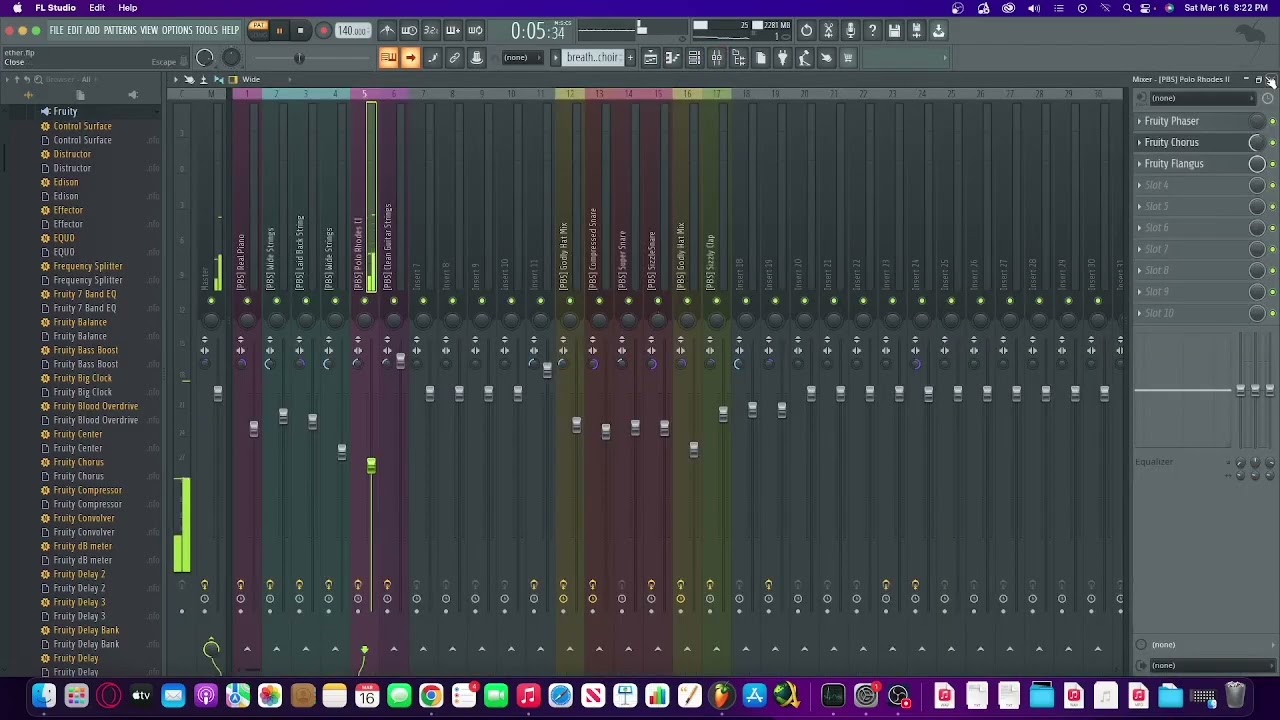The image size is (1280, 720).
Task: Expand the Slot 4 arrow
Action: (x=1139, y=185)
